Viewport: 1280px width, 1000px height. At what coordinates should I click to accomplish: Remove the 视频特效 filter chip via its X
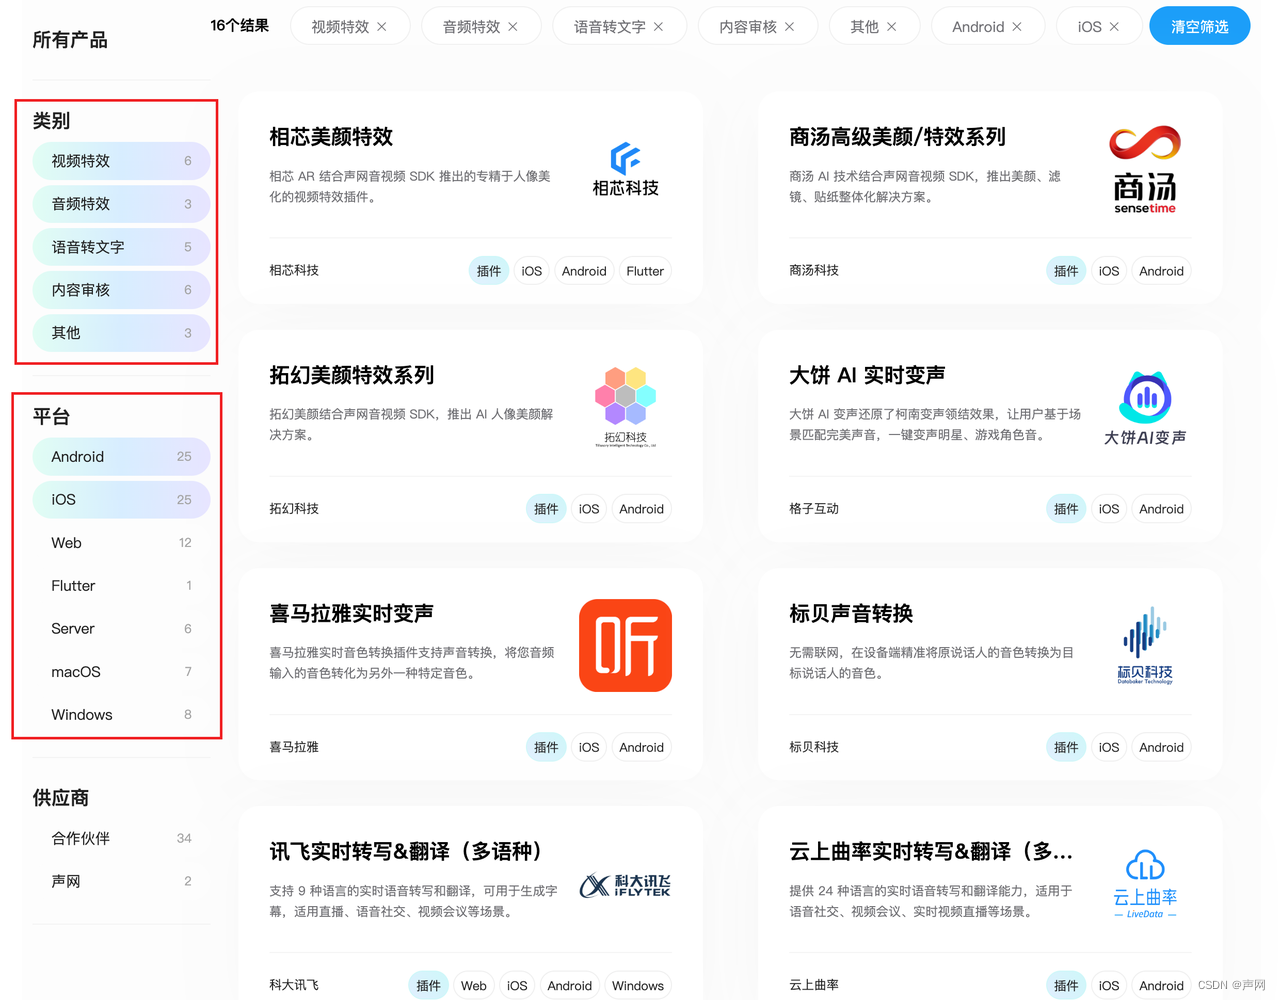pos(381,27)
